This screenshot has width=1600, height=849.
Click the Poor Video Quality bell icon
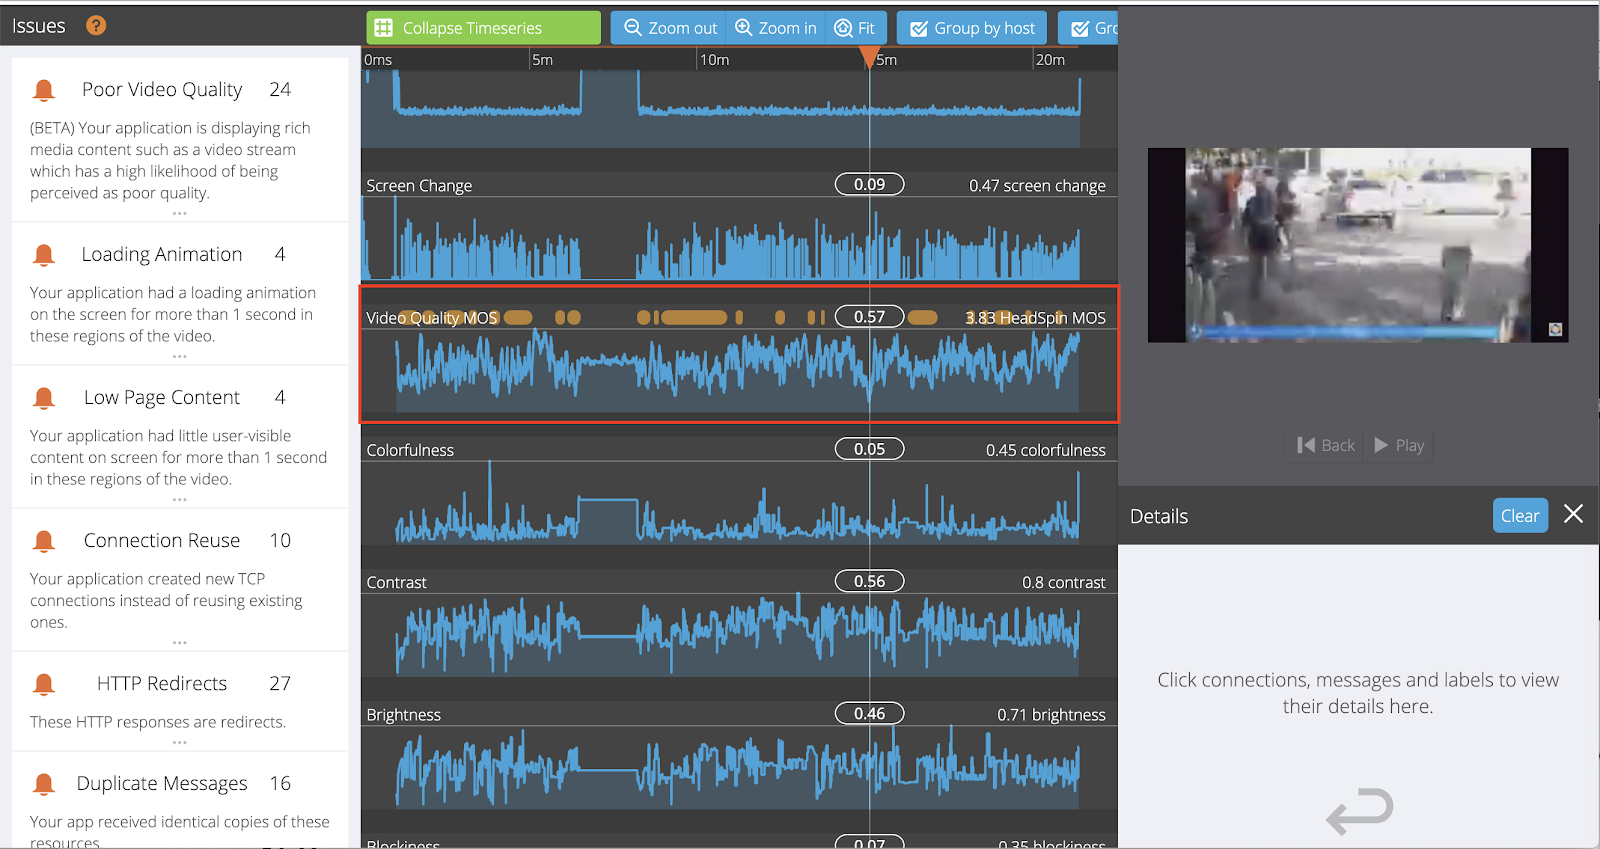44,90
